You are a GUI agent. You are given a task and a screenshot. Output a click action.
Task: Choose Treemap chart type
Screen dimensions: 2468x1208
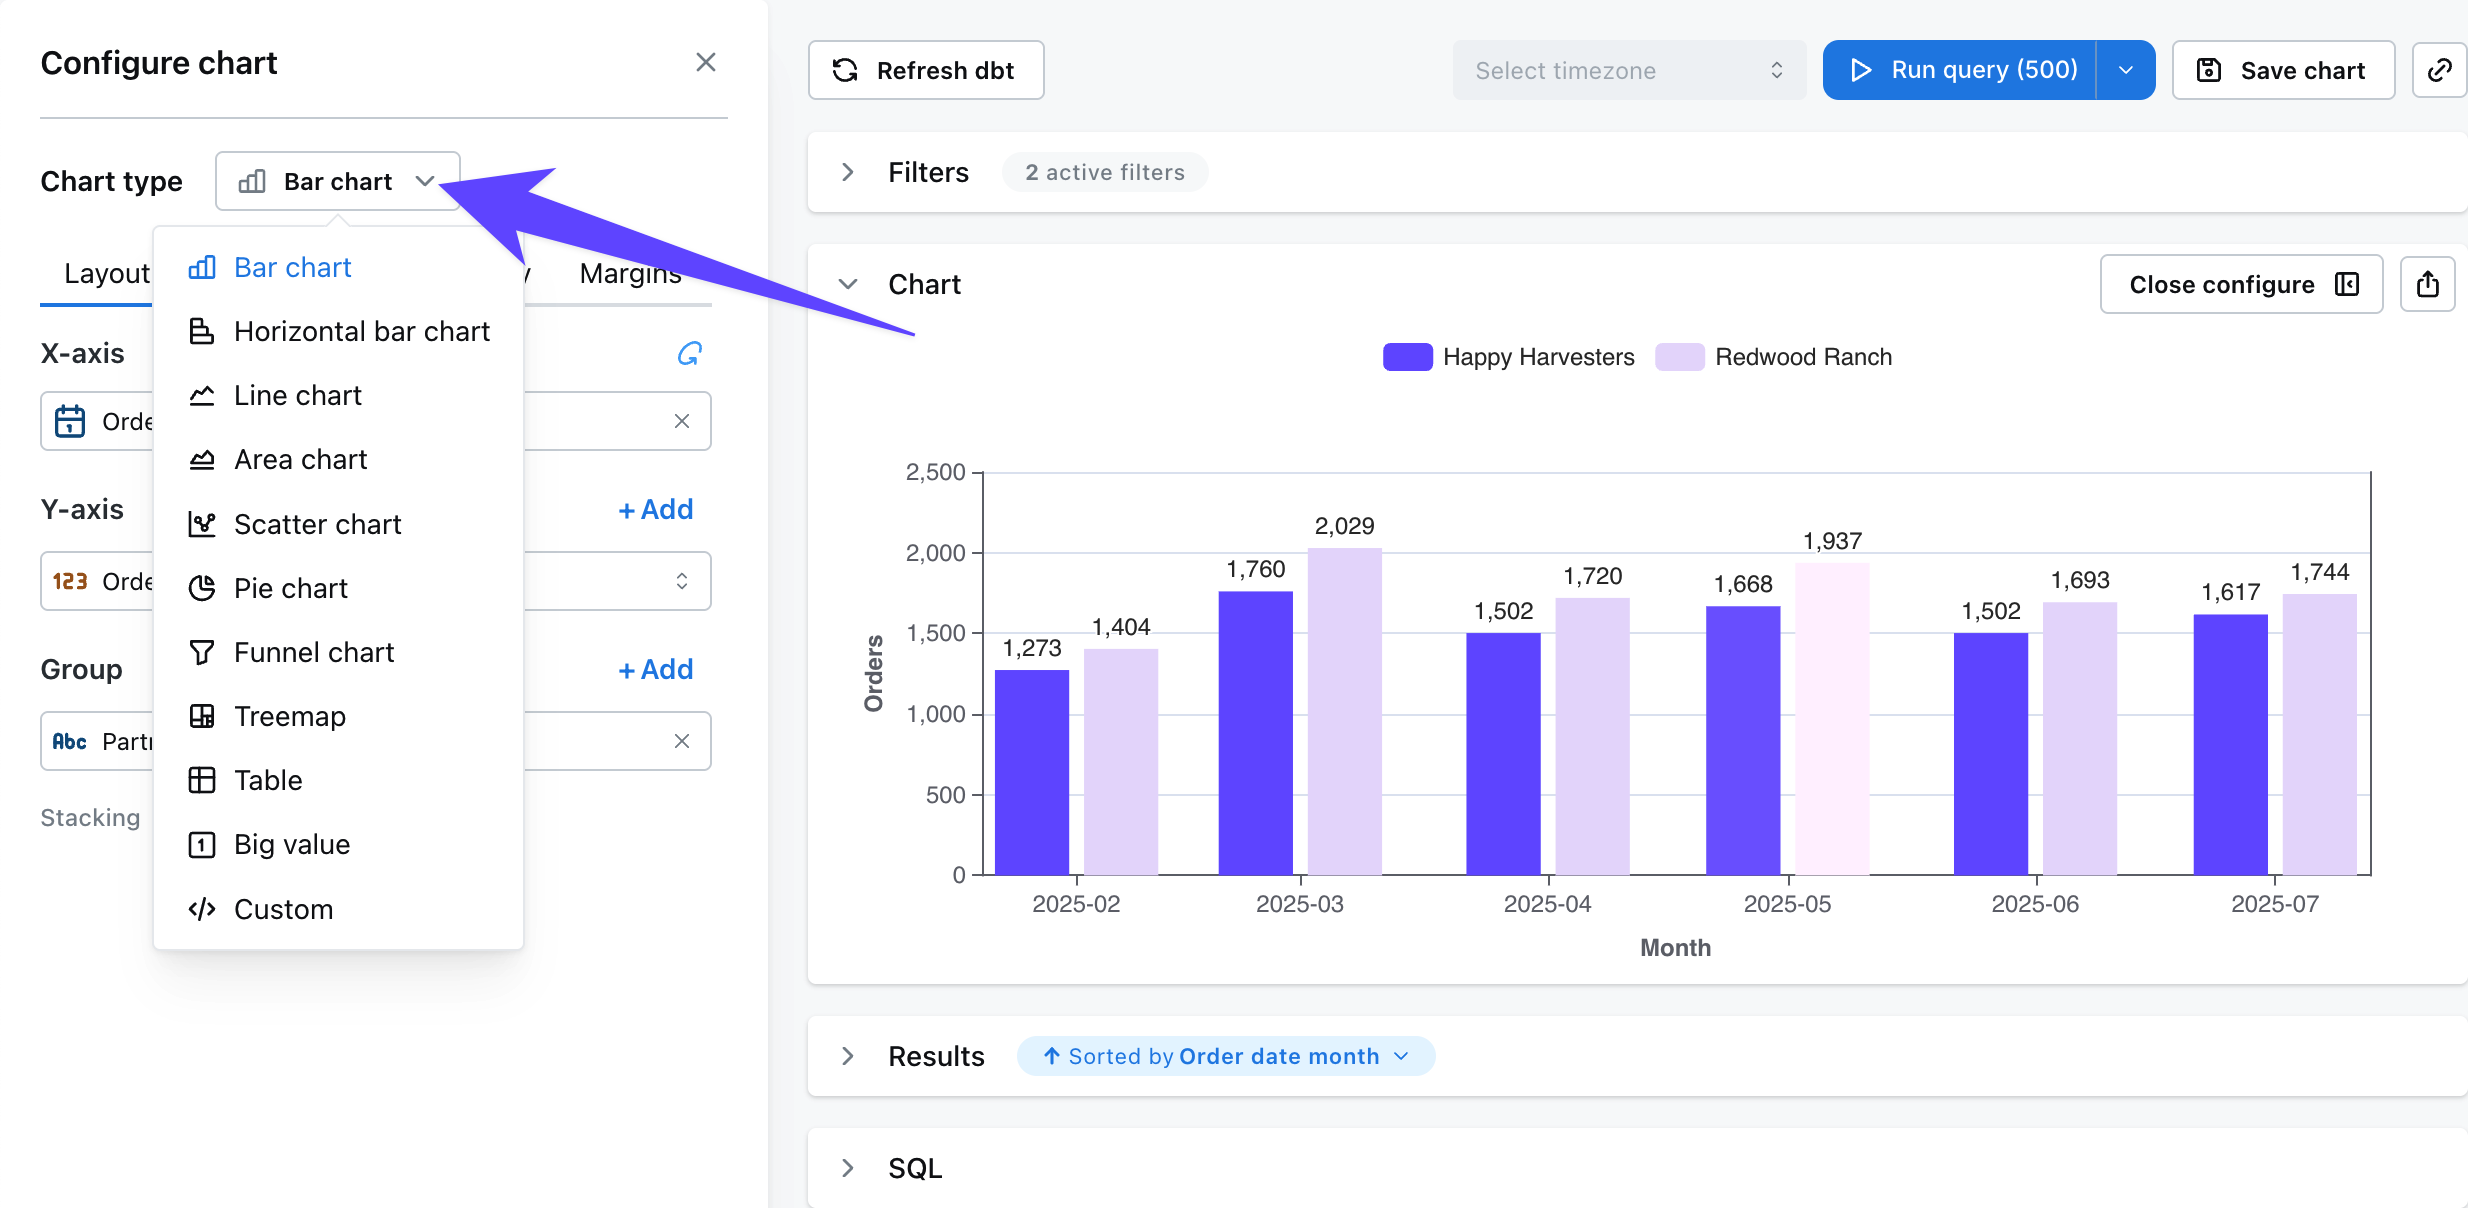tap(289, 716)
